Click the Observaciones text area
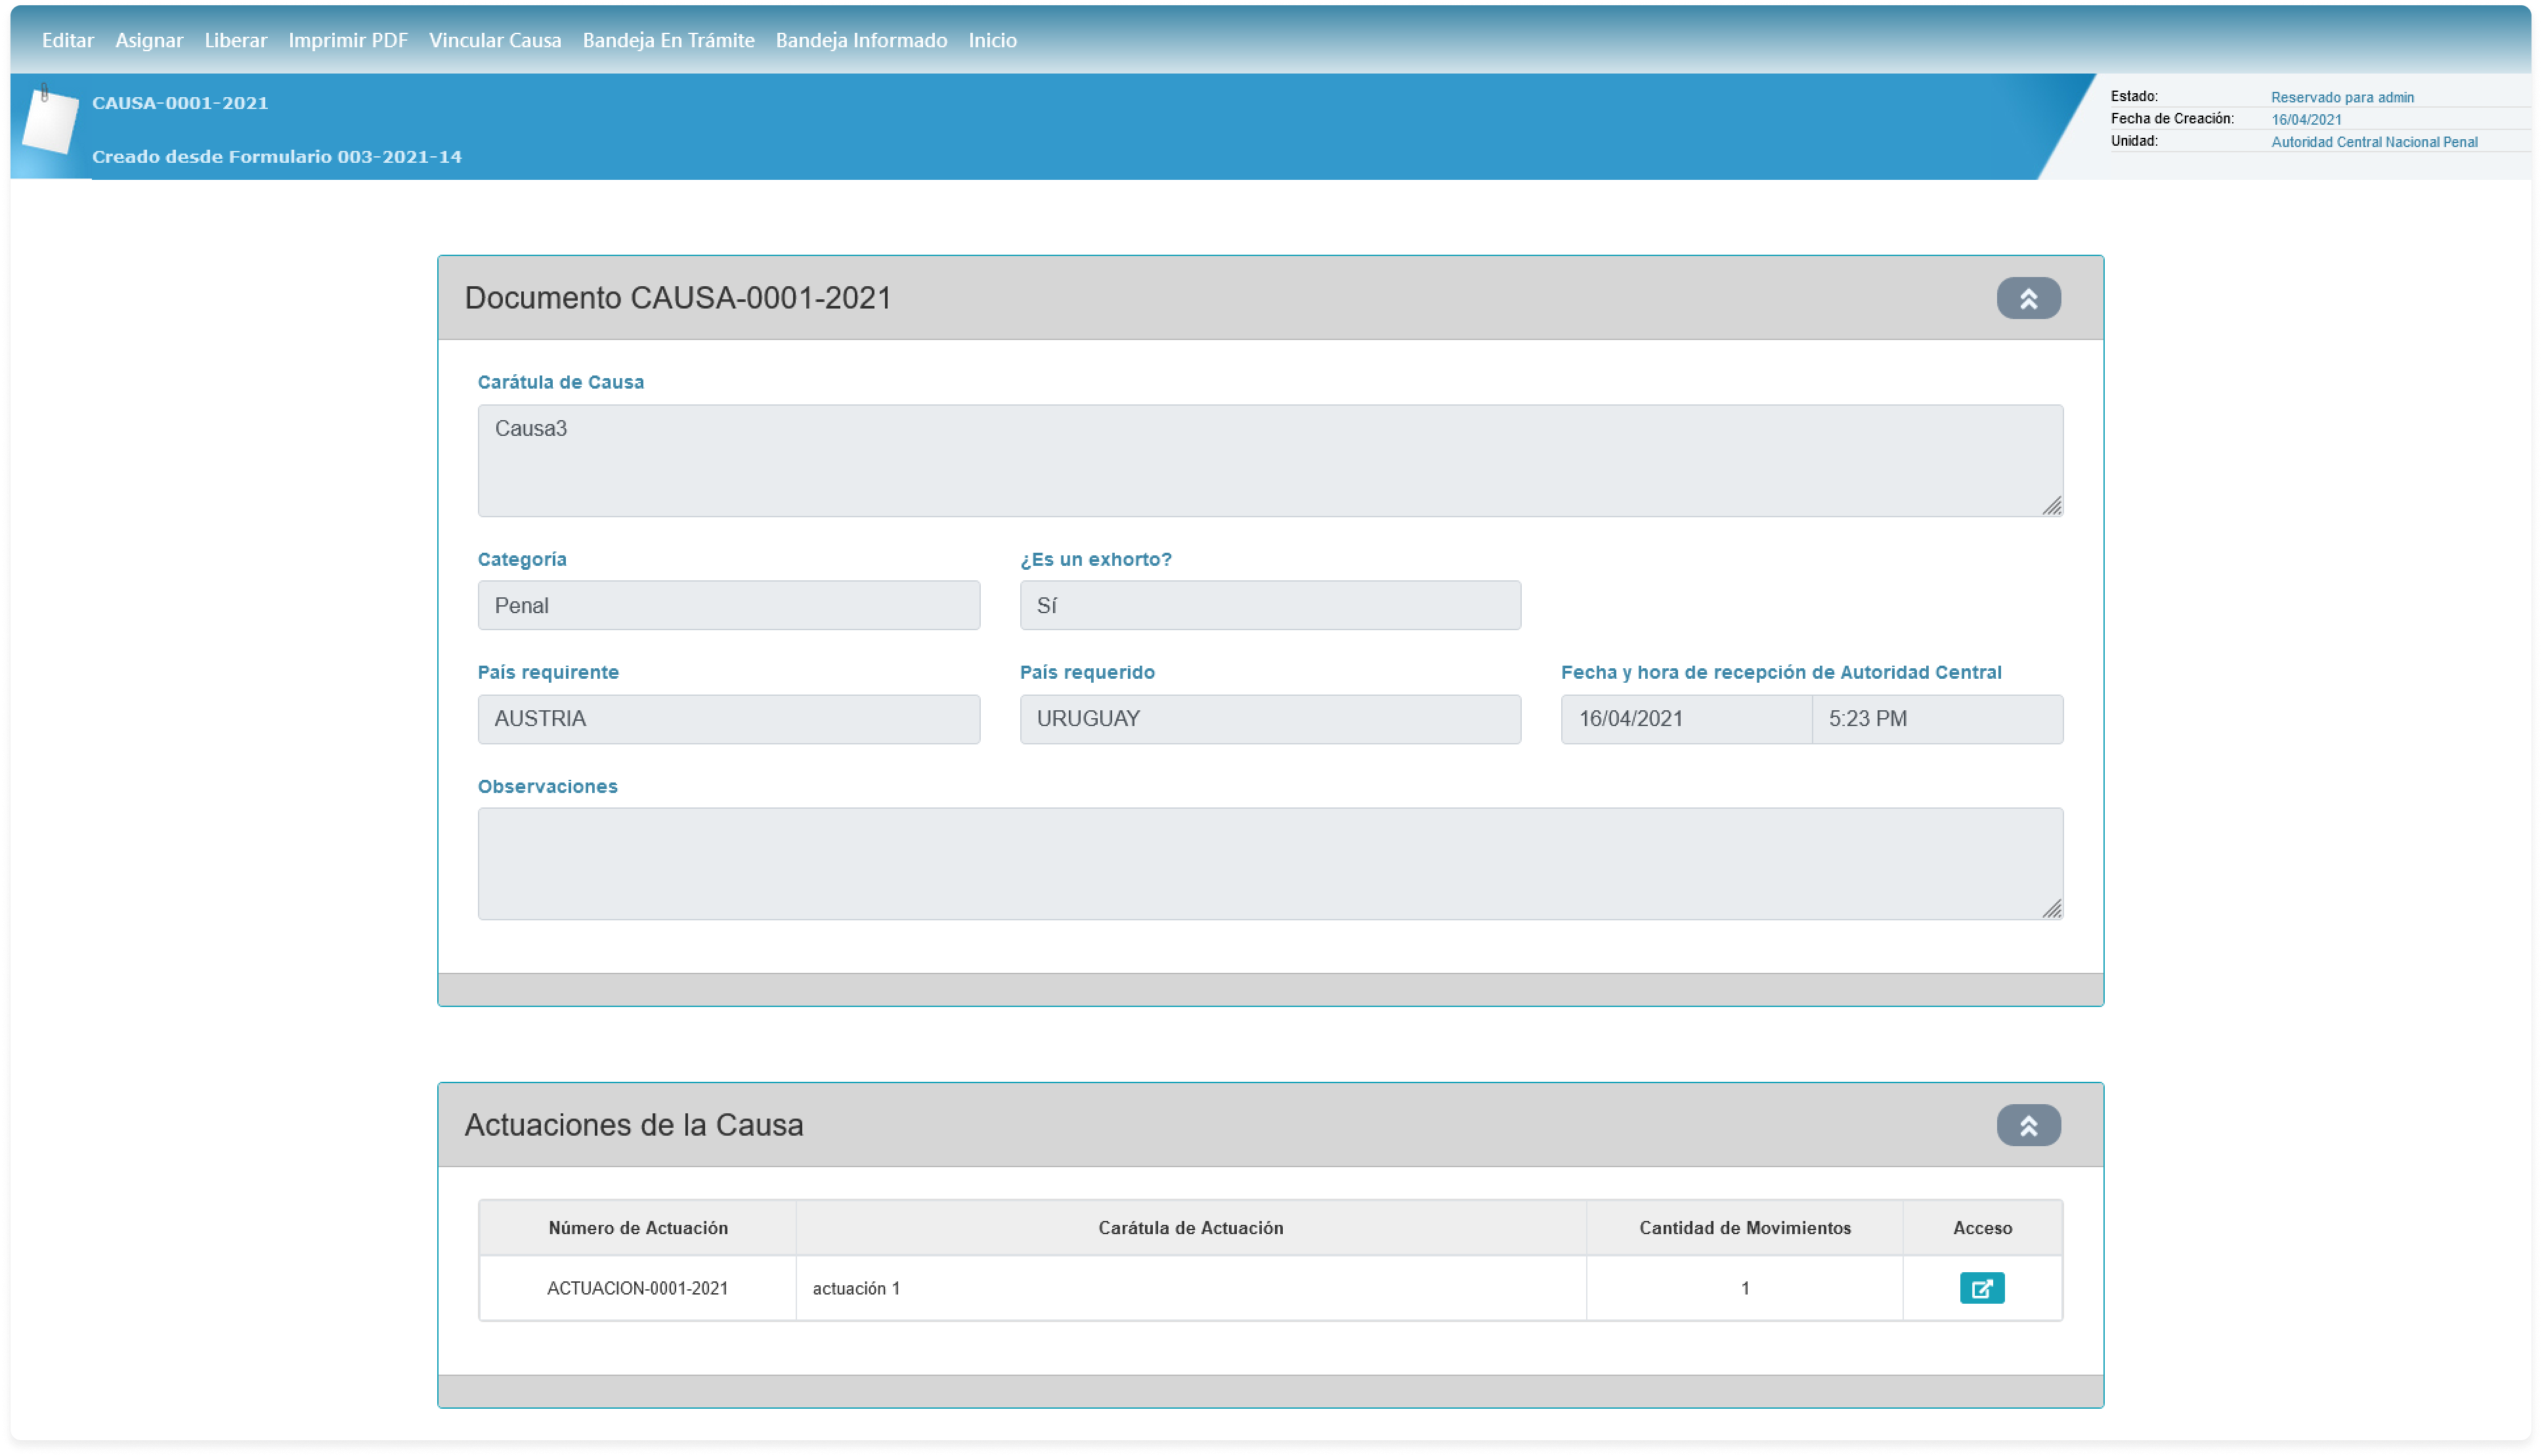Viewport: 2542px width, 1456px height. (1270, 863)
